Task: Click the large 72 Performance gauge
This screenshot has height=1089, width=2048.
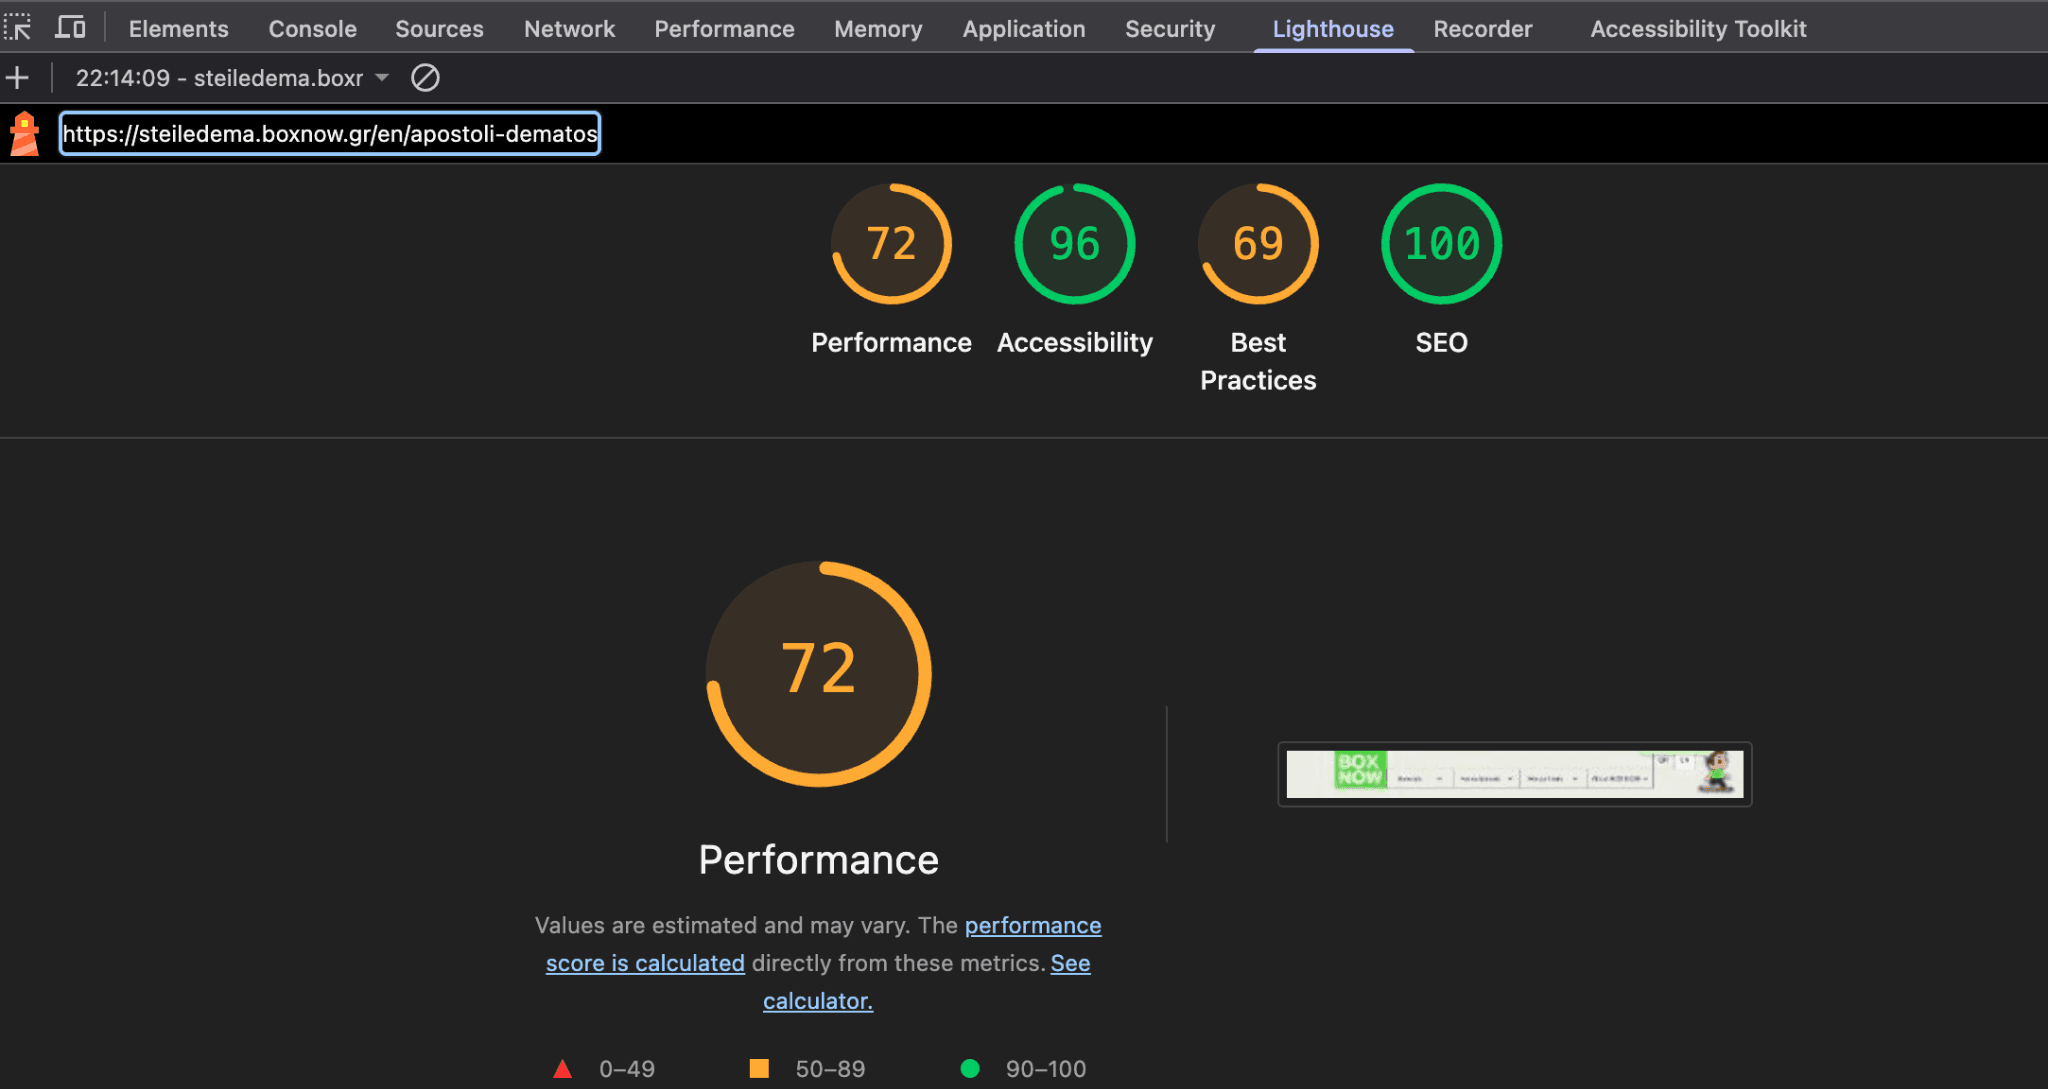Action: point(819,673)
